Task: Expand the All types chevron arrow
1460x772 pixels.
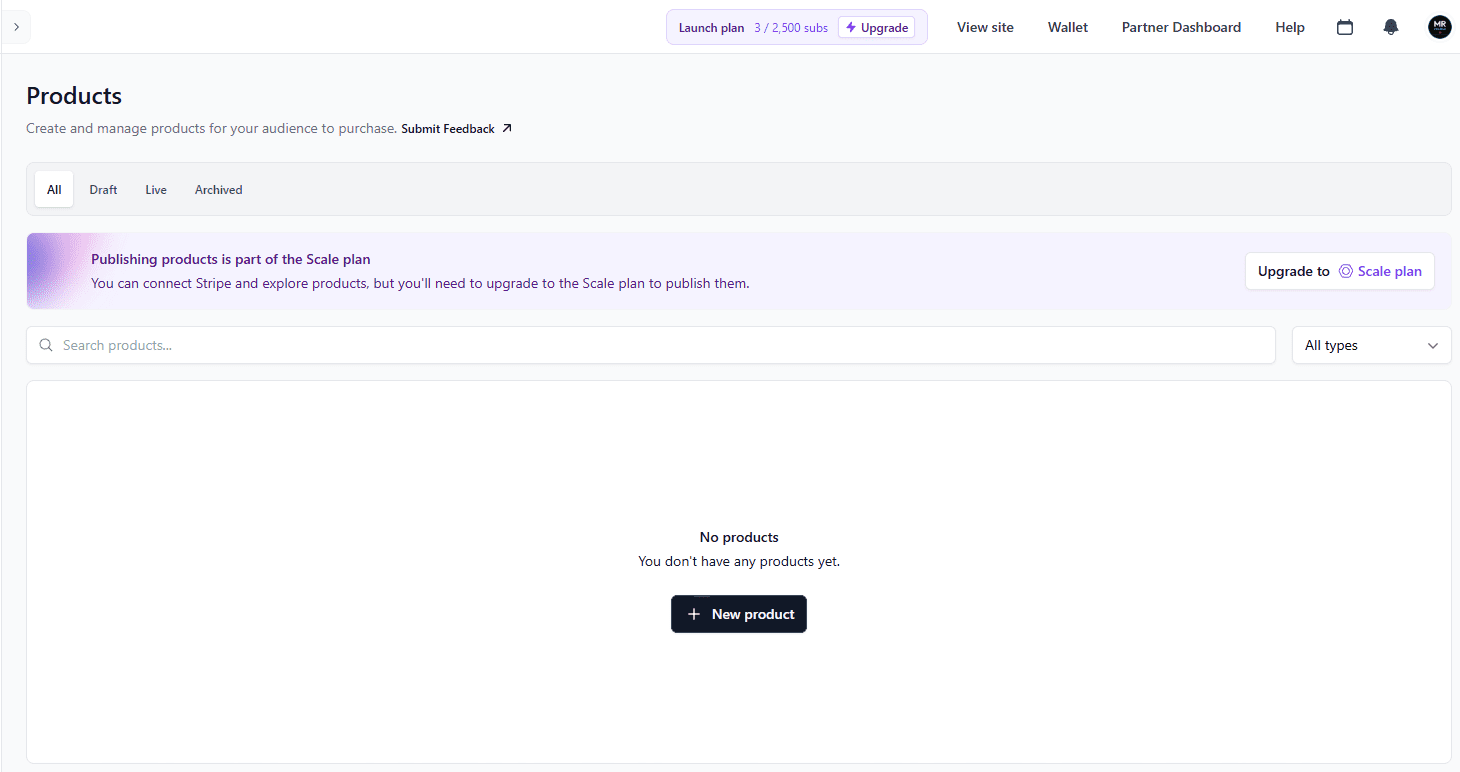Action: (x=1433, y=346)
